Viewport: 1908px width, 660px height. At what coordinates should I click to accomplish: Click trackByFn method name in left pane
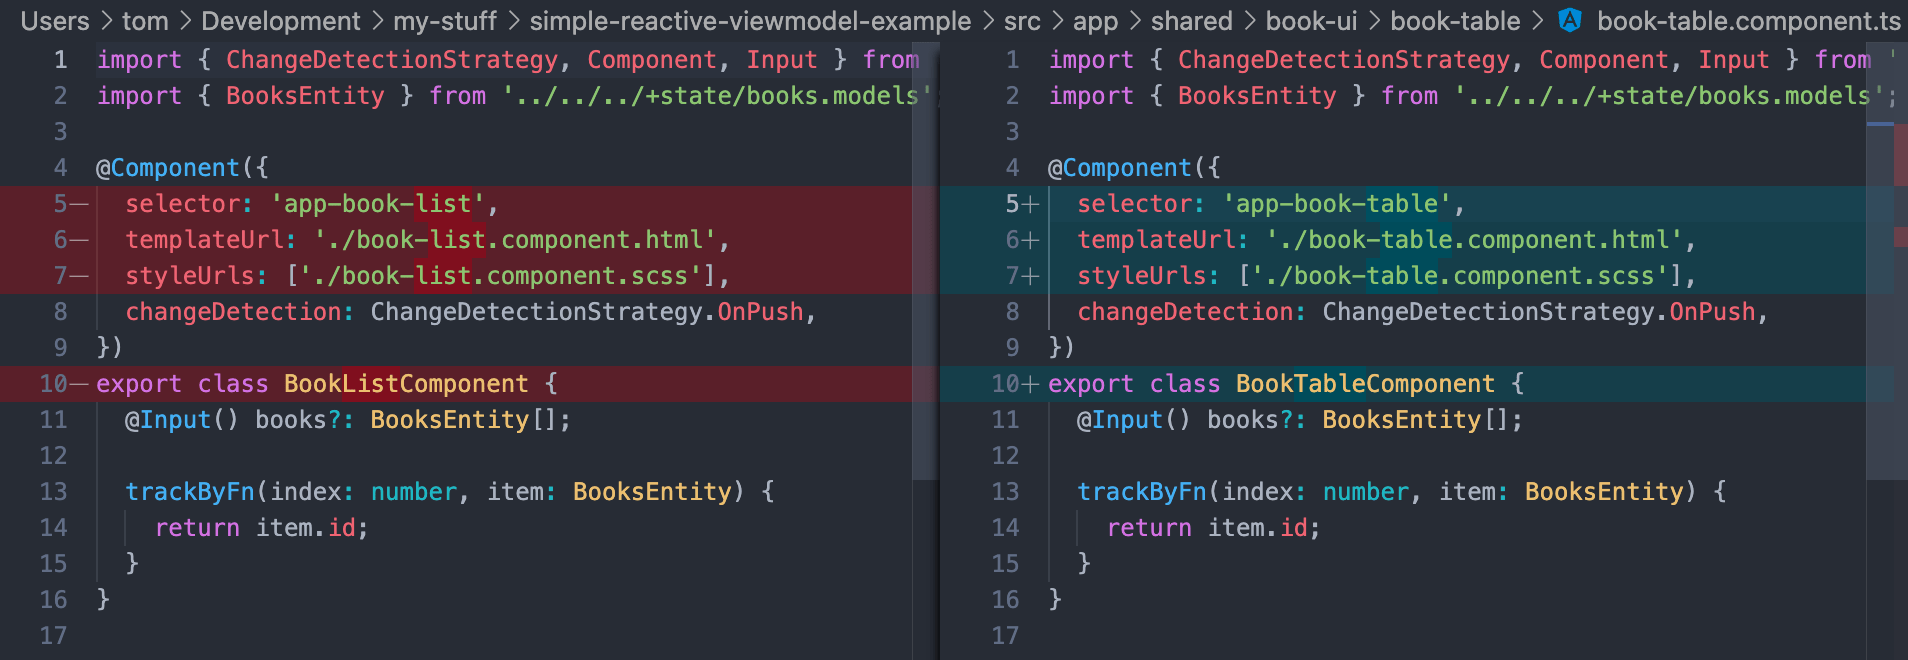(190, 492)
